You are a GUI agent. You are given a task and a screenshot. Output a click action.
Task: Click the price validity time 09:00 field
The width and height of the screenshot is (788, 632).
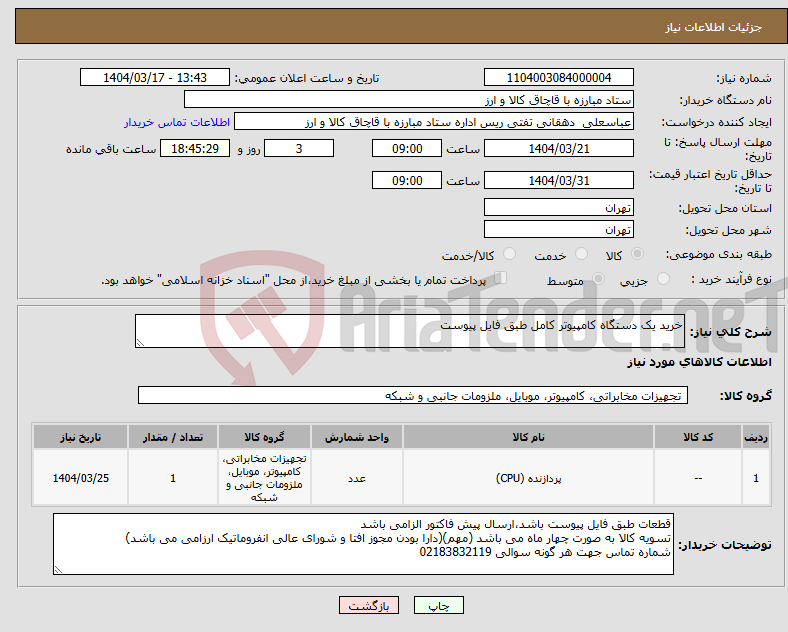click(407, 180)
